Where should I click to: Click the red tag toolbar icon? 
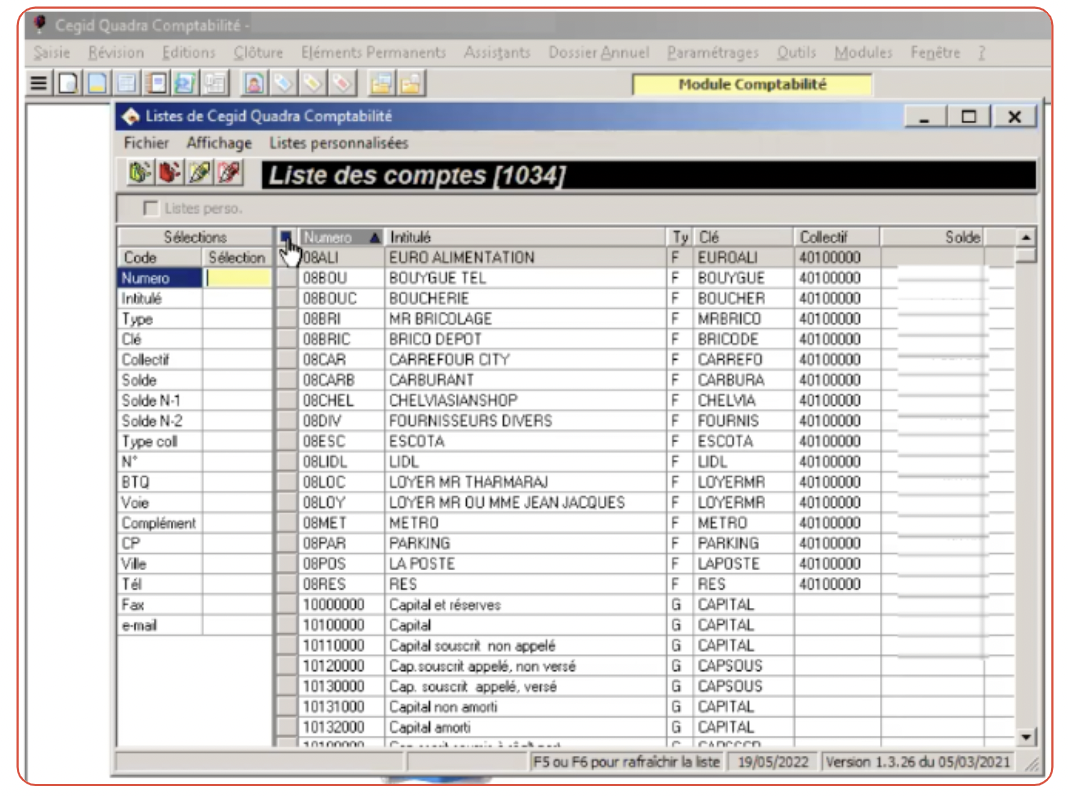coord(342,84)
